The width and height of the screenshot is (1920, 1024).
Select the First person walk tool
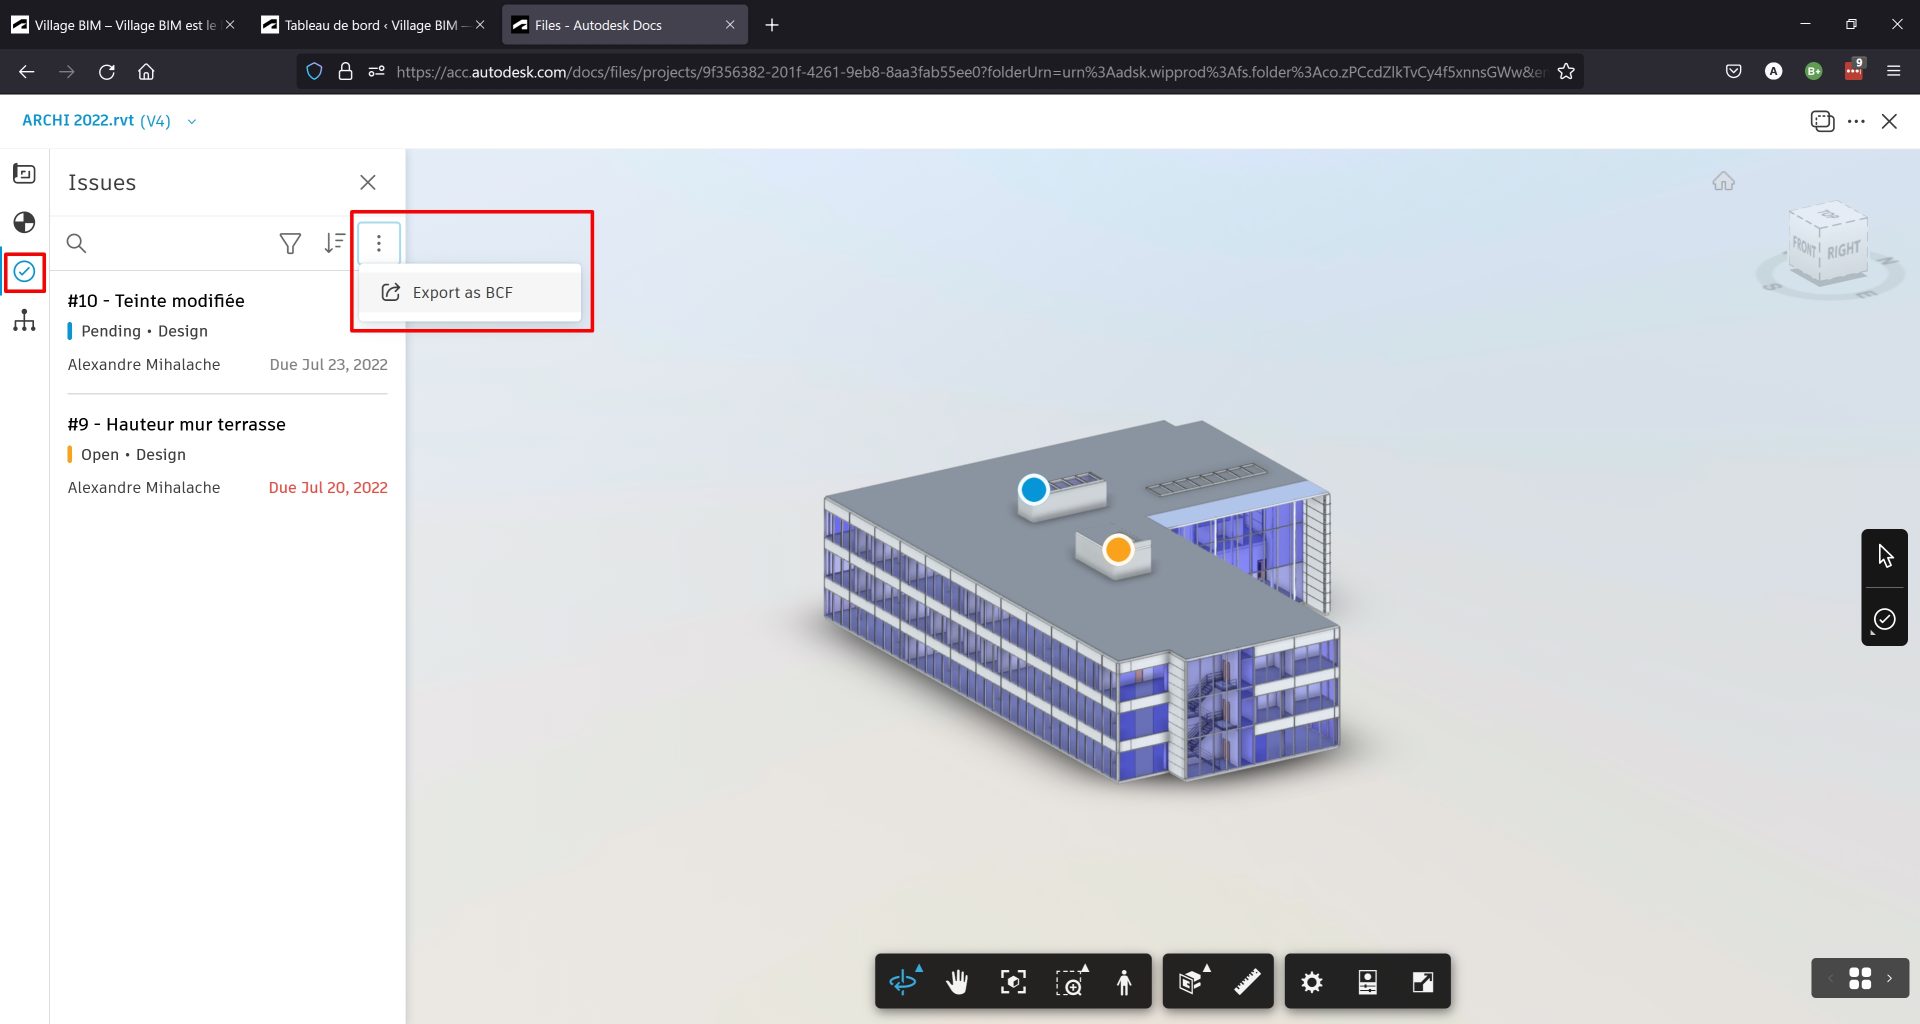(x=1124, y=982)
